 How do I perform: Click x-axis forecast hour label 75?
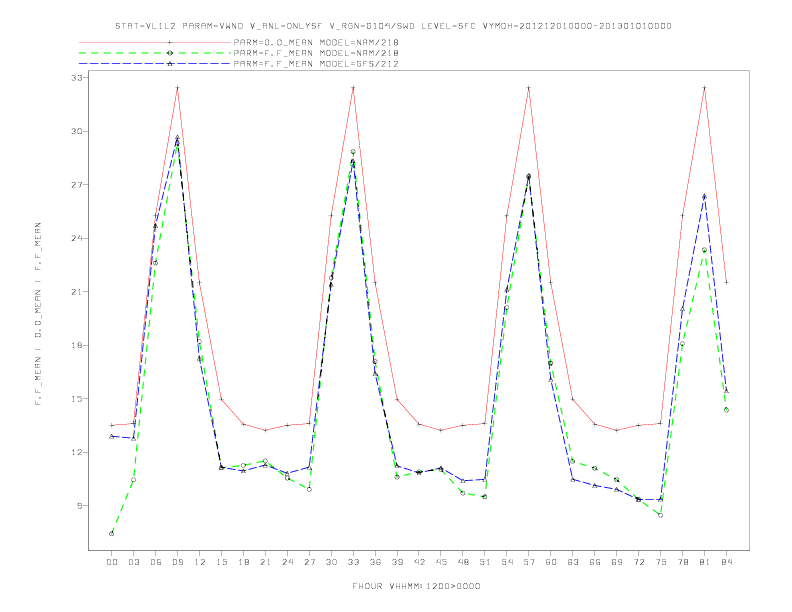(x=661, y=562)
